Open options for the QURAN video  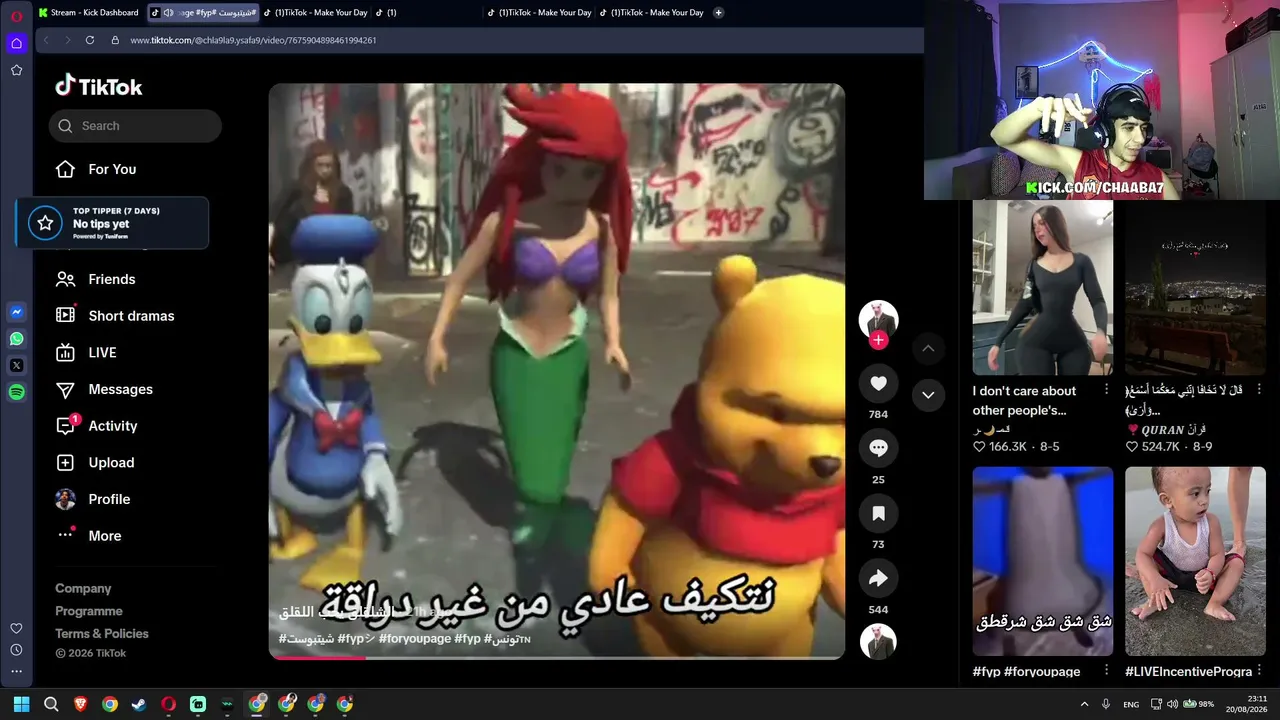pyautogui.click(x=1259, y=390)
